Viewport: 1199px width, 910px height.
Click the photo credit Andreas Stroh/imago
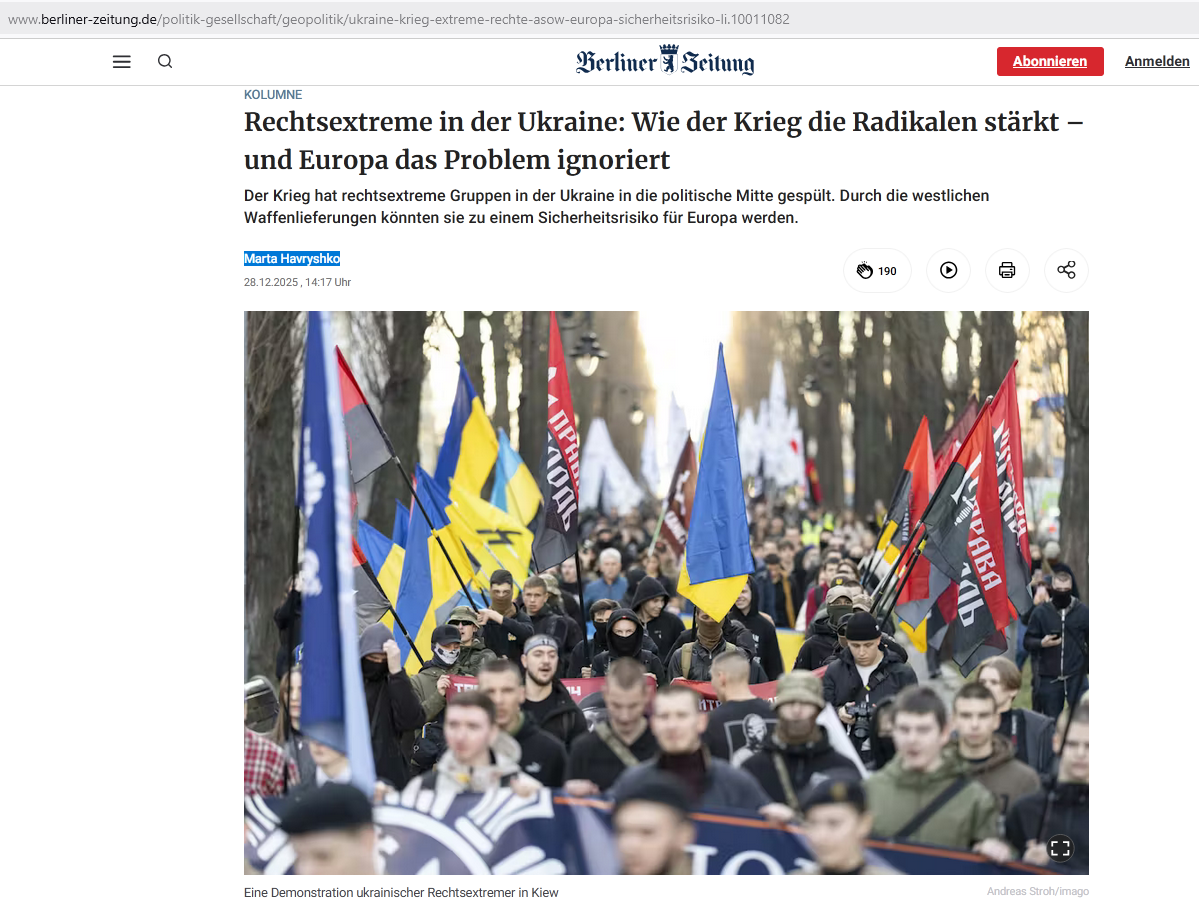coord(1038,892)
